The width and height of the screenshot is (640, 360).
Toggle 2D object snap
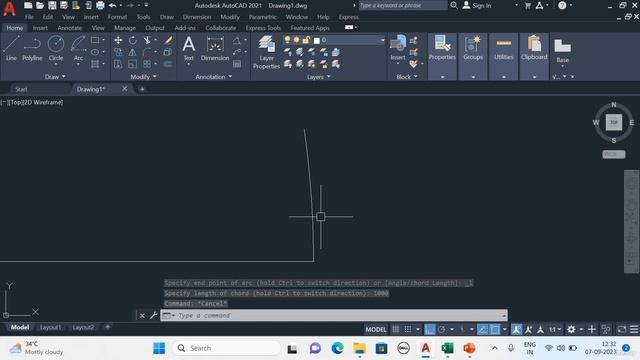495,329
